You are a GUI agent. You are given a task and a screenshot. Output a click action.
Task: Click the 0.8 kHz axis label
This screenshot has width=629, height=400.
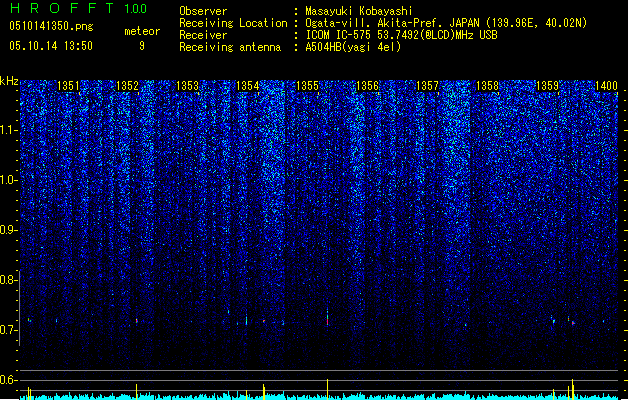[x=8, y=280]
